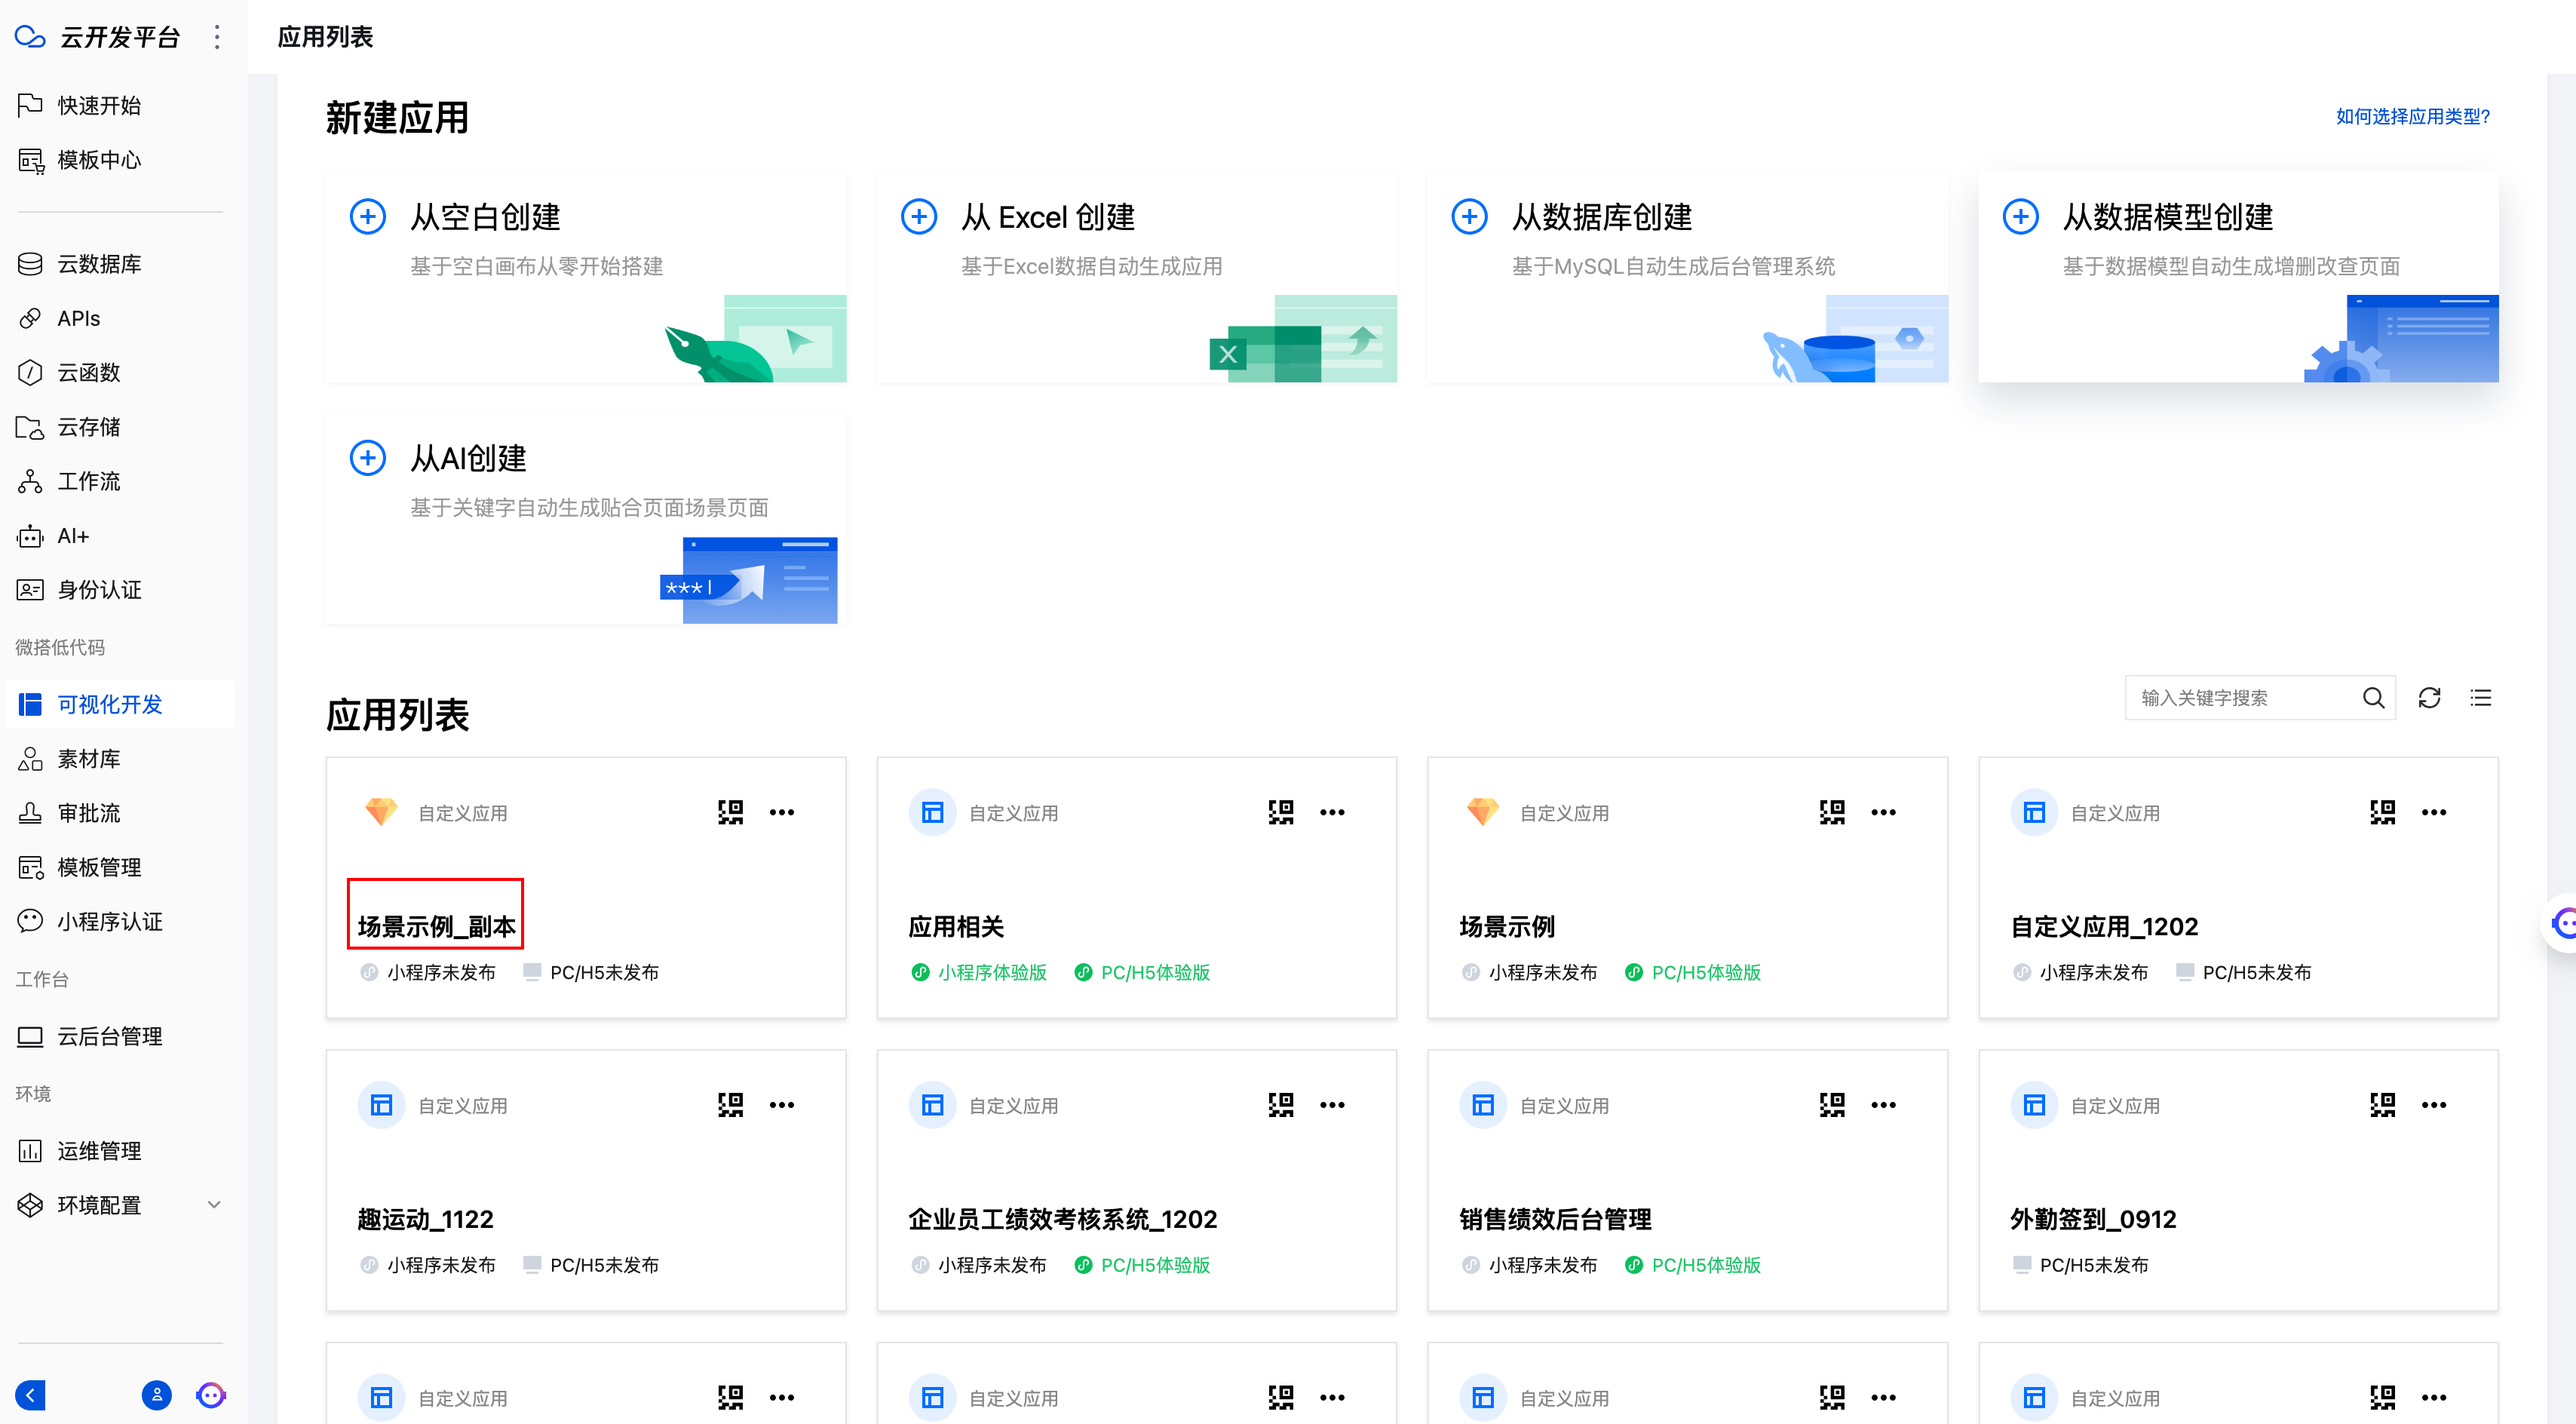2576x1424 pixels.
Task: Click the plus icon for 从AI创建
Action: tap(367, 458)
